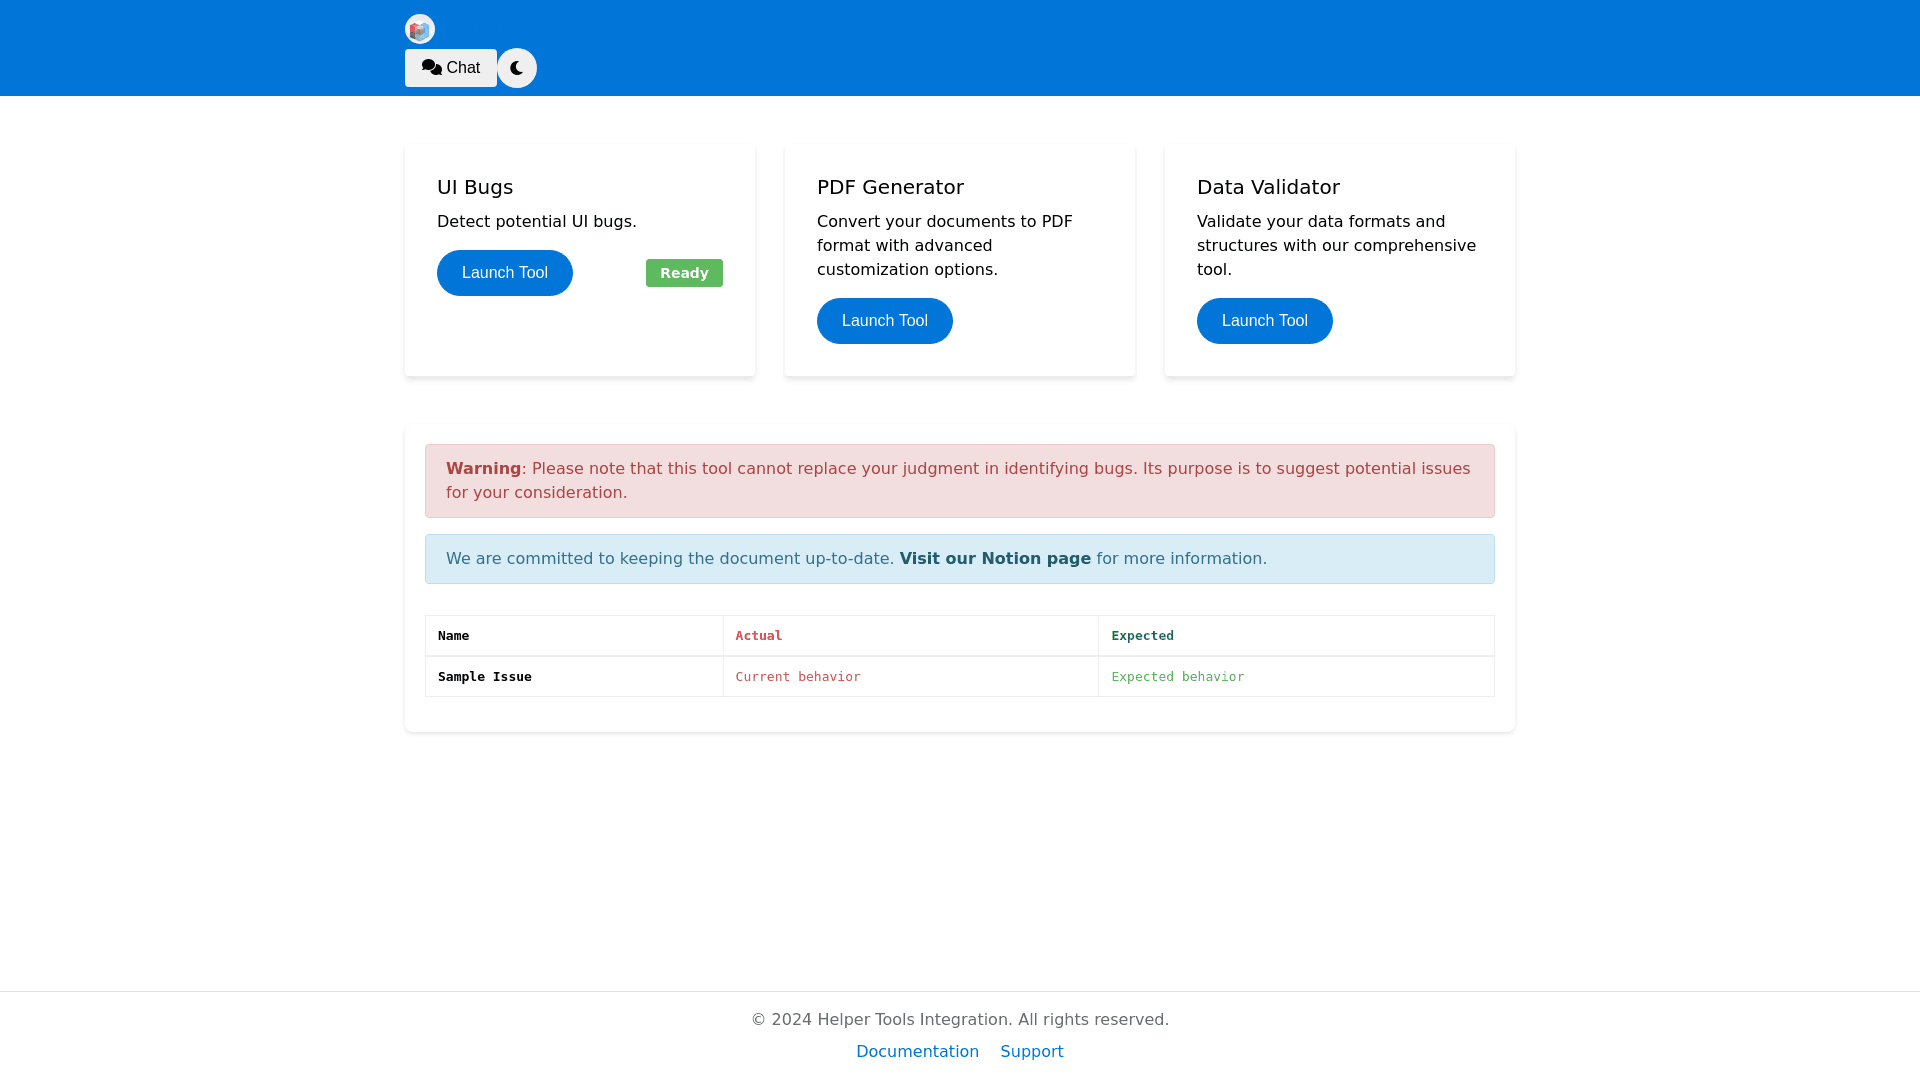Image resolution: width=1920 pixels, height=1080 pixels.
Task: Click the UI Bugs card title
Action: (475, 187)
